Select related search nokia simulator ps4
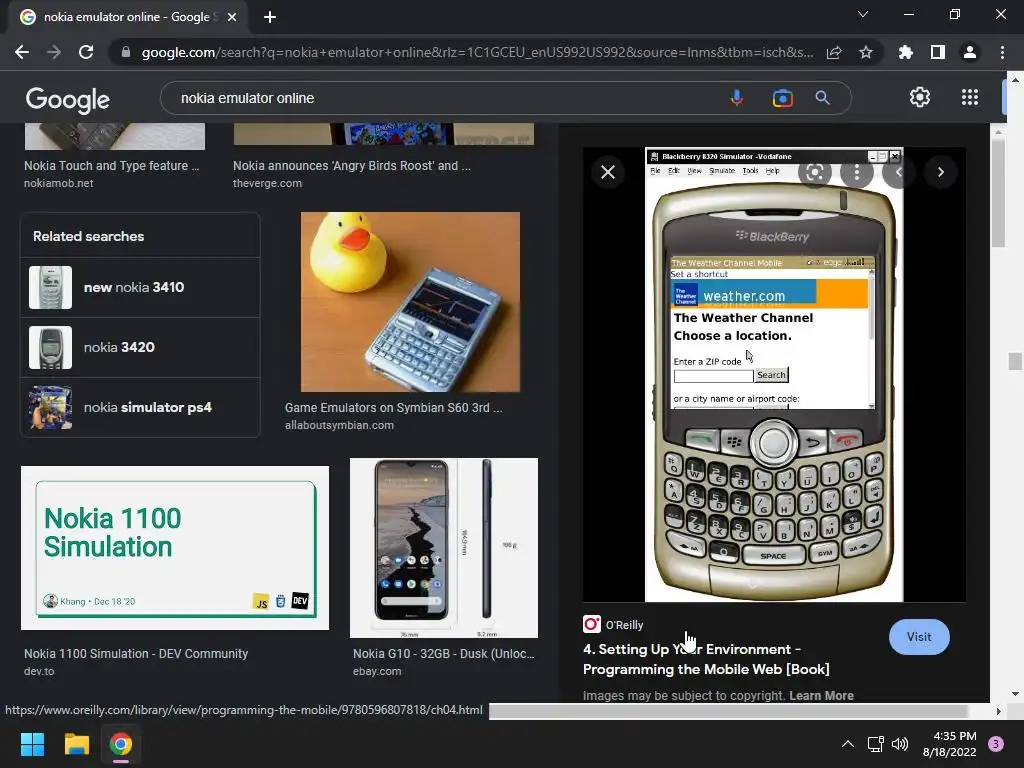Viewport: 1024px width, 768px height. point(140,408)
